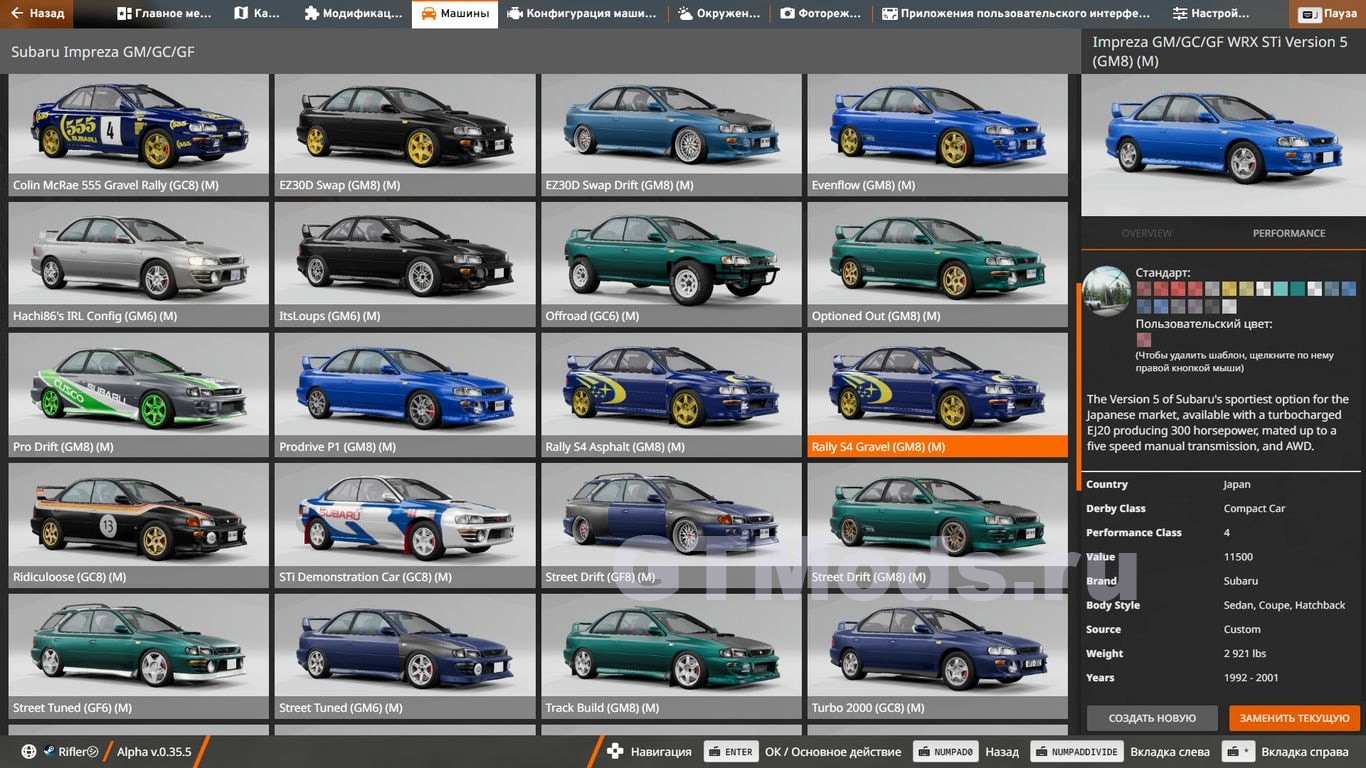Select the Ridiculoose (GC8) car
The height and width of the screenshot is (768, 1366).
coord(139,526)
